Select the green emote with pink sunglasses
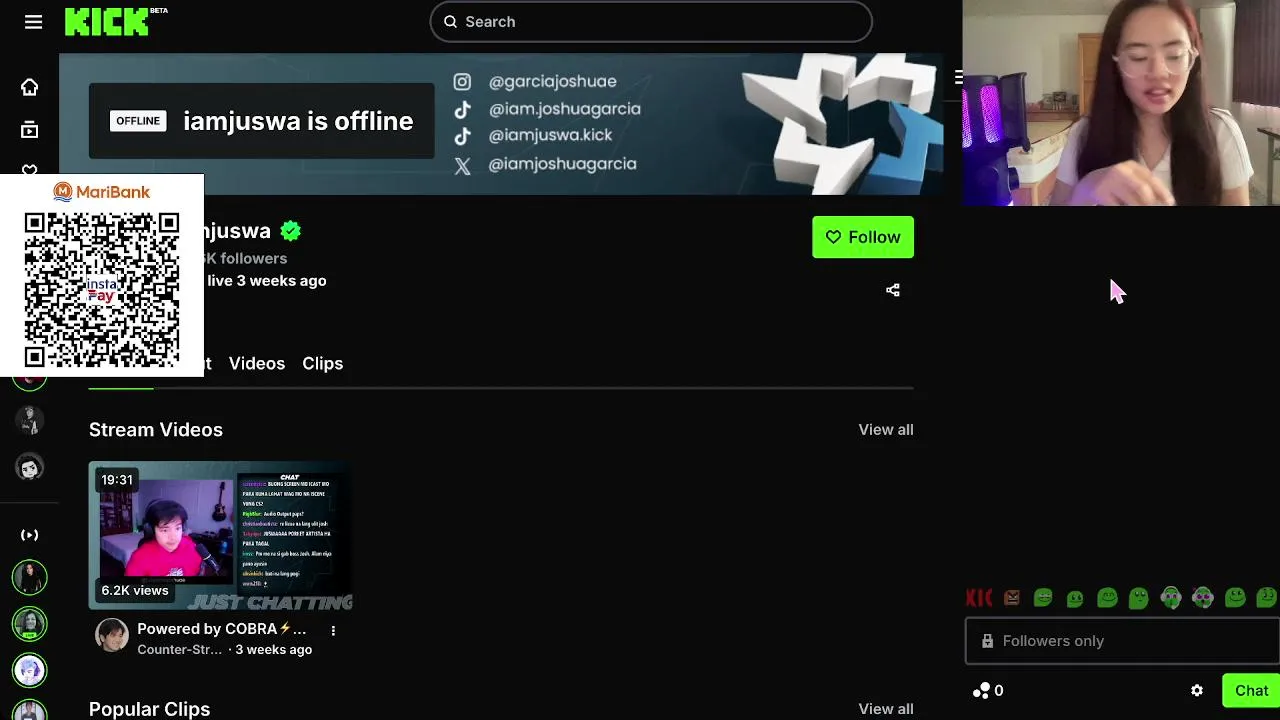 [1203, 598]
